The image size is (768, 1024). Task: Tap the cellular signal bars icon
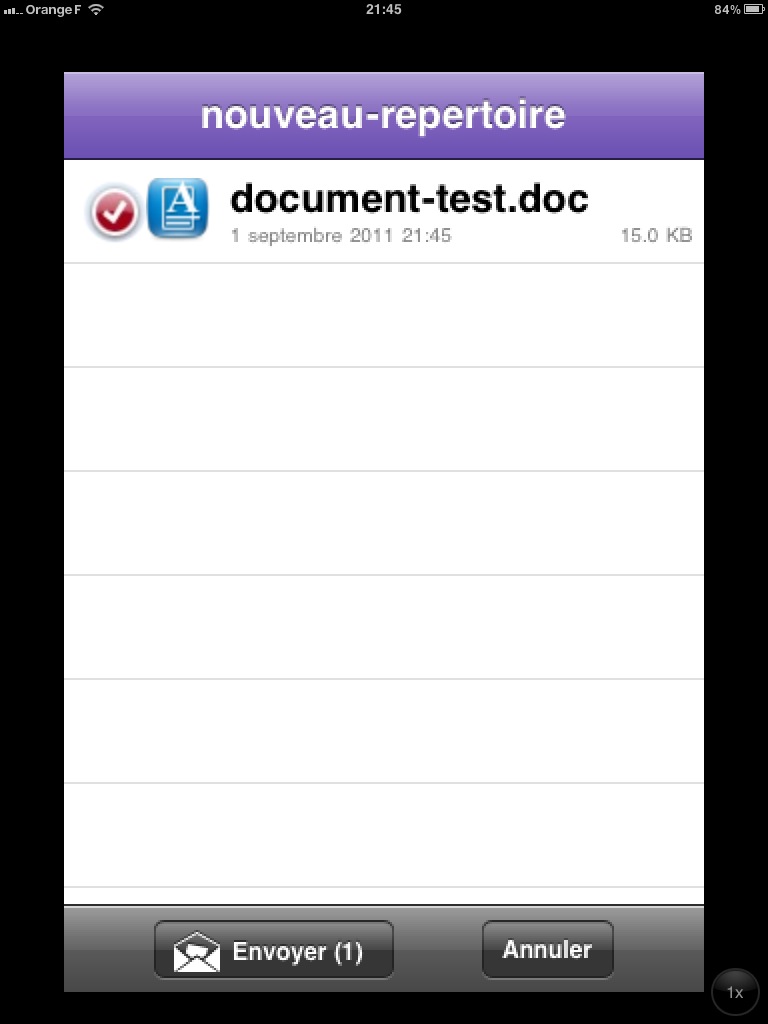point(12,10)
